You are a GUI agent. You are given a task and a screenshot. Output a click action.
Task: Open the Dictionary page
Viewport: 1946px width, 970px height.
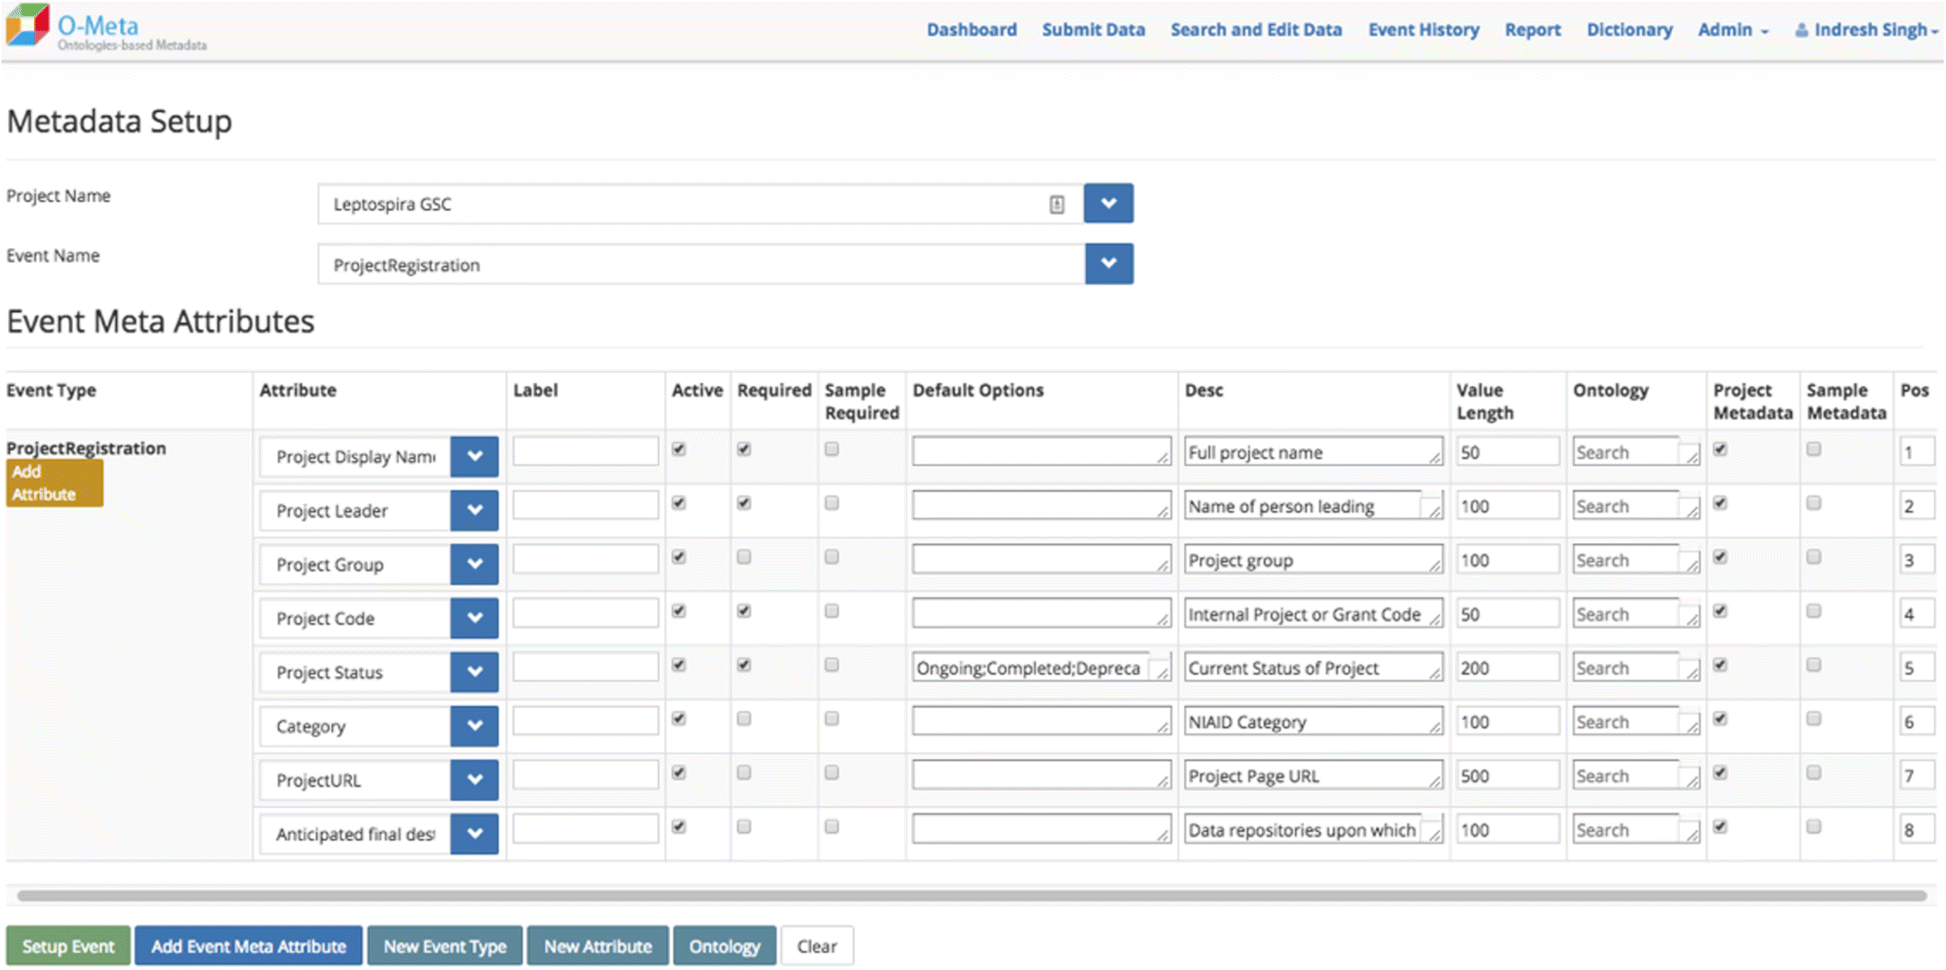pyautogui.click(x=1629, y=30)
